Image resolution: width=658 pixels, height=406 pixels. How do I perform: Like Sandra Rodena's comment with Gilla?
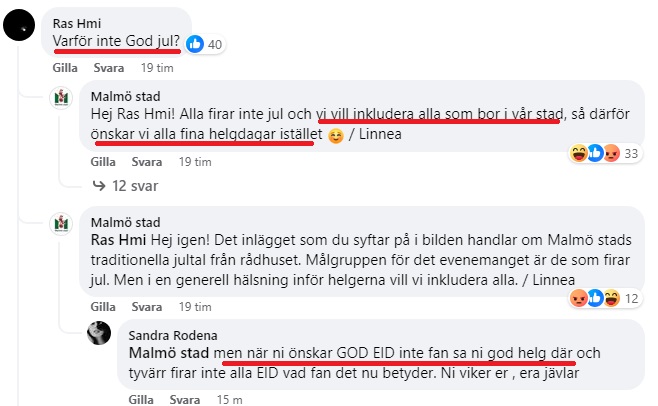[x=142, y=400]
